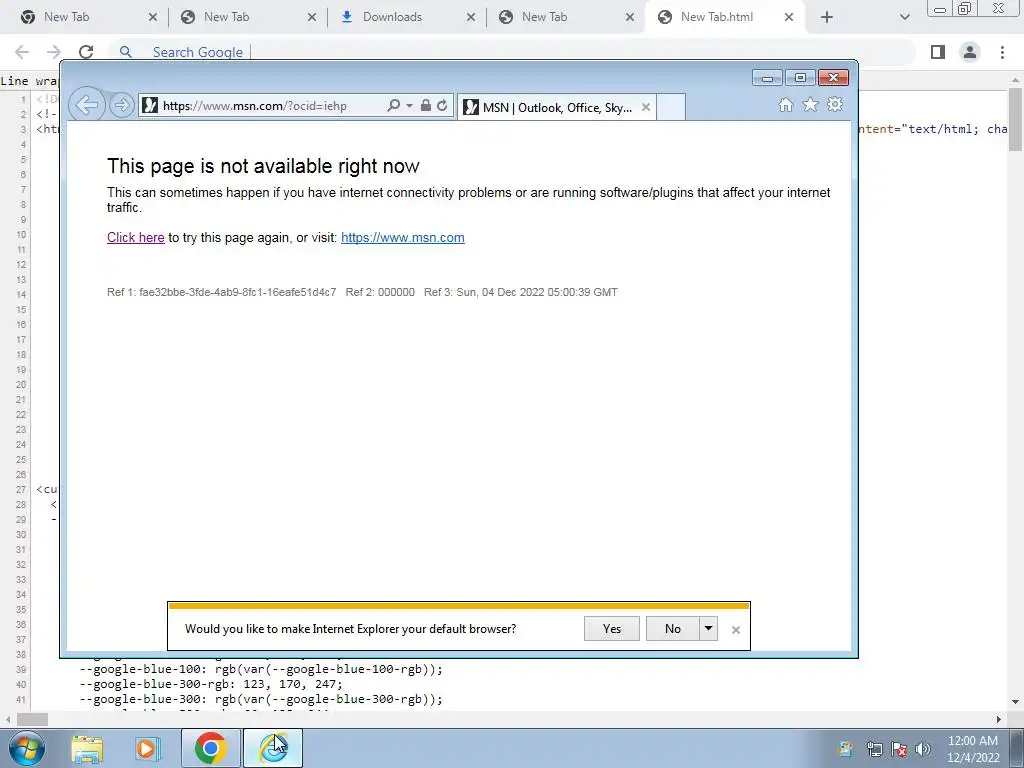The height and width of the screenshot is (768, 1024).
Task: Reload the page in Chrome
Action: click(x=86, y=52)
